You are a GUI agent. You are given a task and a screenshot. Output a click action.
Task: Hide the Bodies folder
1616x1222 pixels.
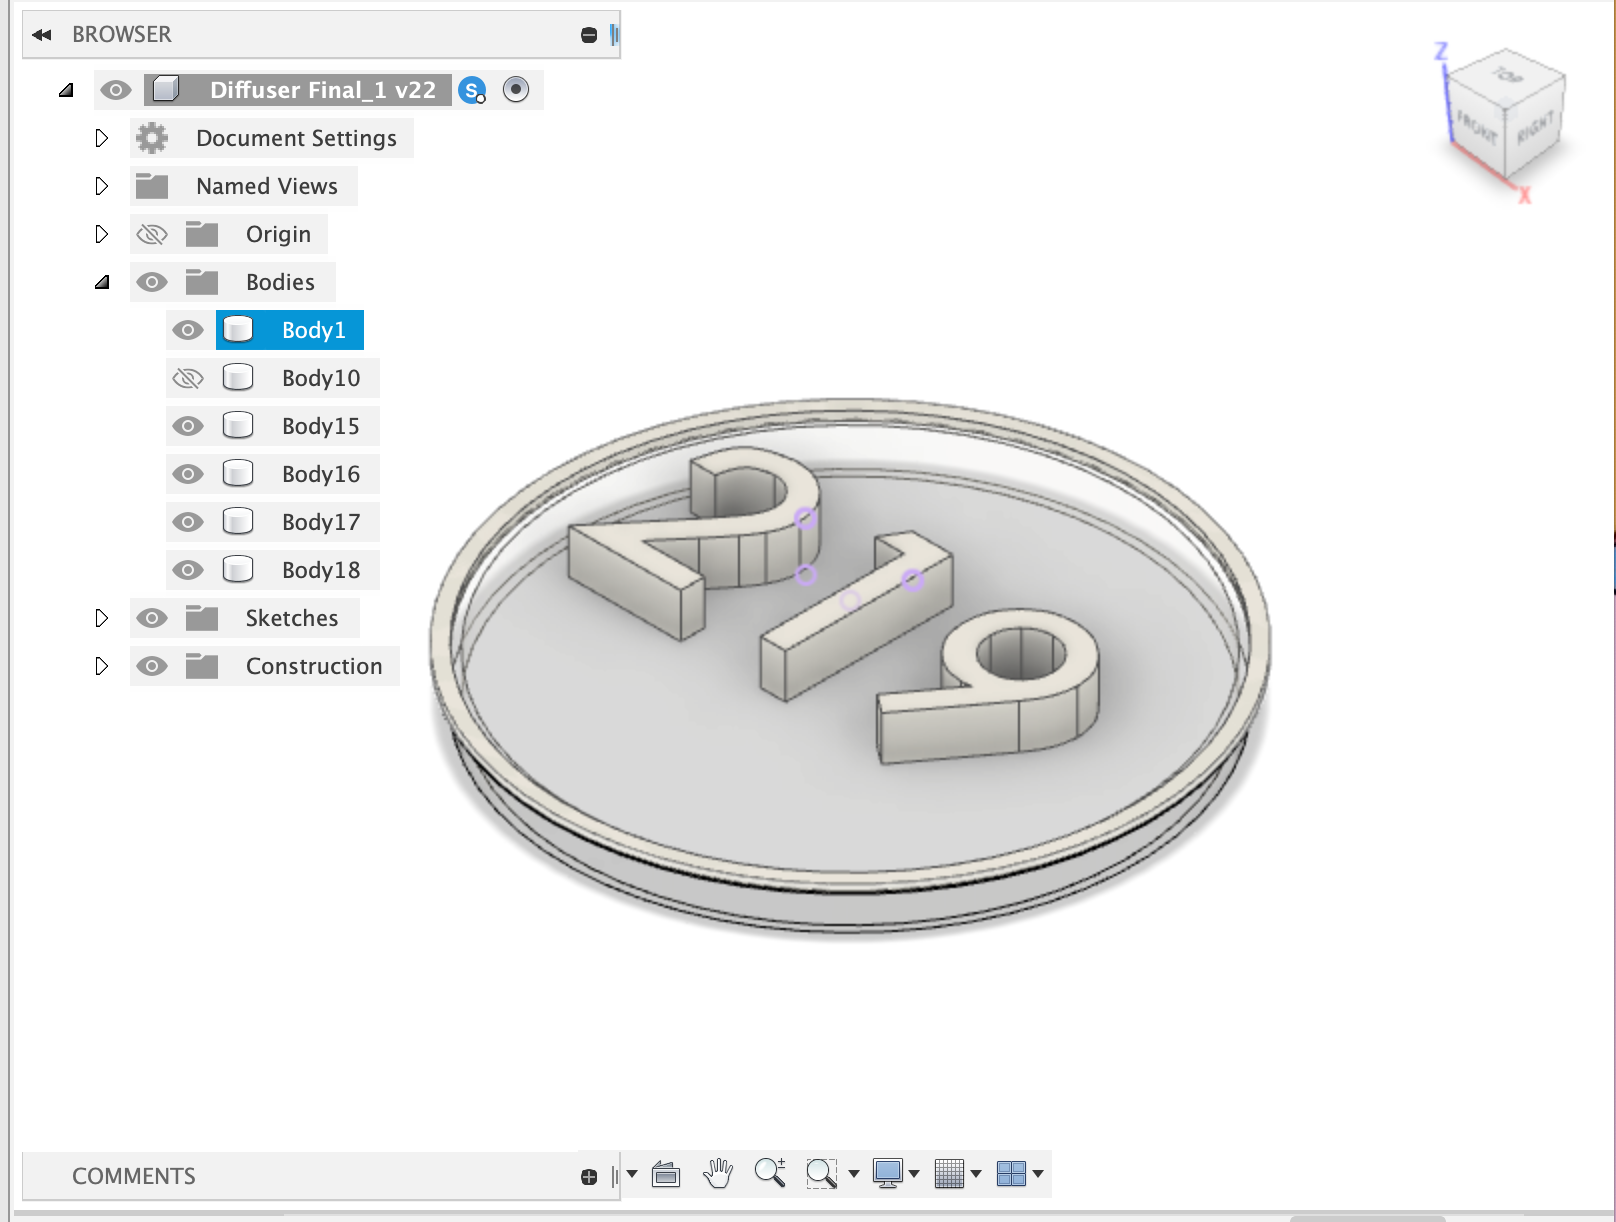[x=152, y=282]
